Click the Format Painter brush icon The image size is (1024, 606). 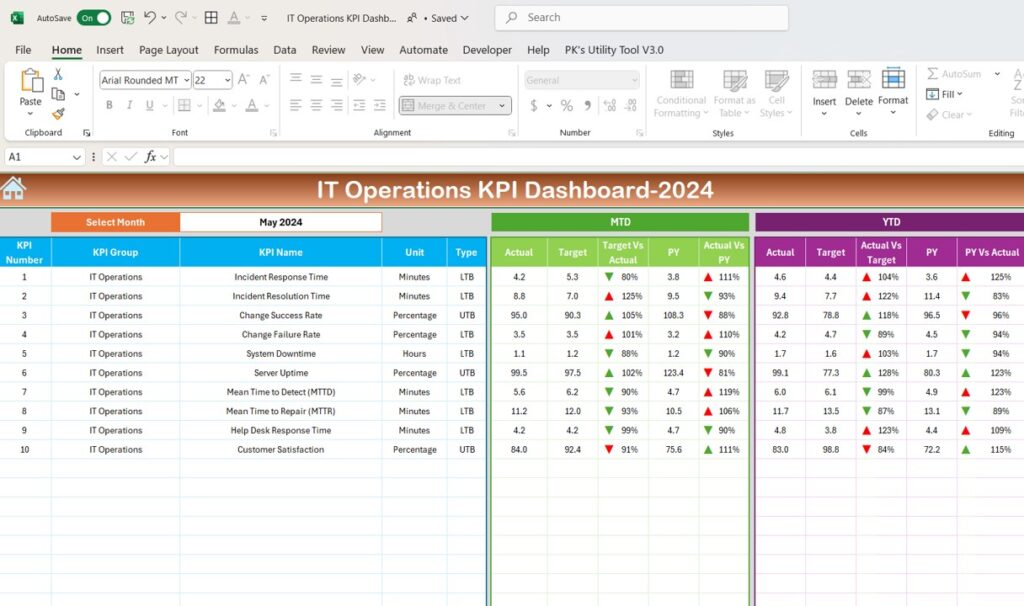point(58,114)
